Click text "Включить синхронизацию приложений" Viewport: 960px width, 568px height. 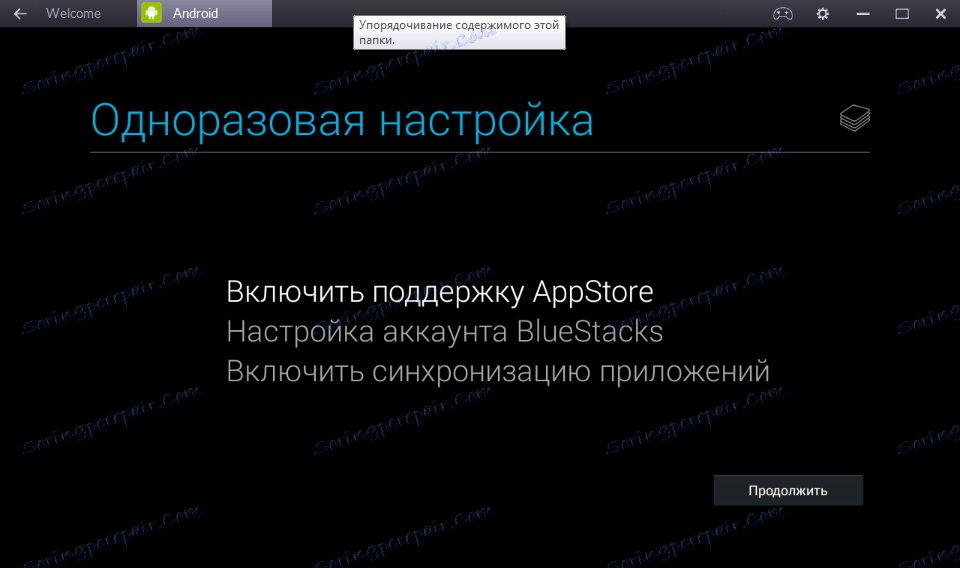point(498,372)
